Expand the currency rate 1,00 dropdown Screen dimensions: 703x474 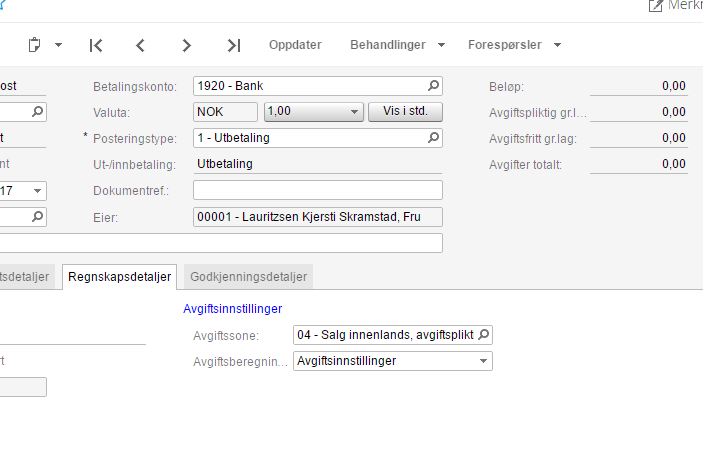[354, 112]
